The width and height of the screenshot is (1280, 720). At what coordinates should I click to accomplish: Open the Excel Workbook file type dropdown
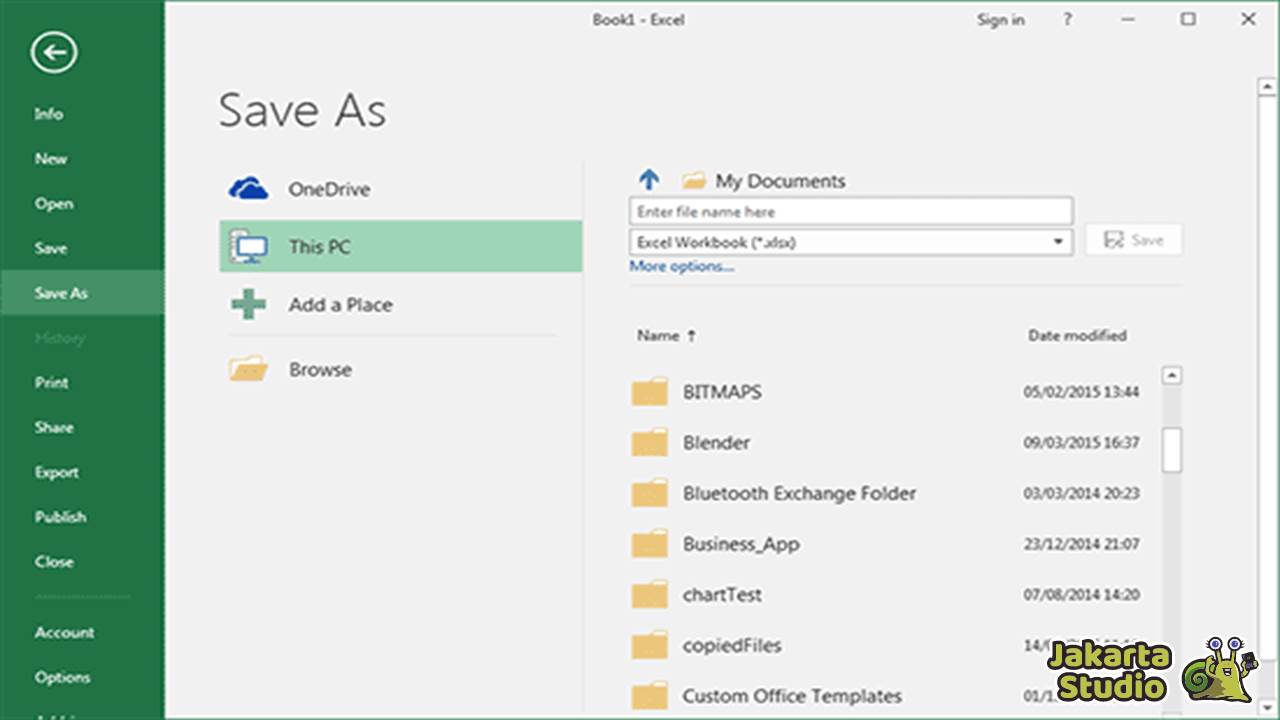coord(1057,242)
